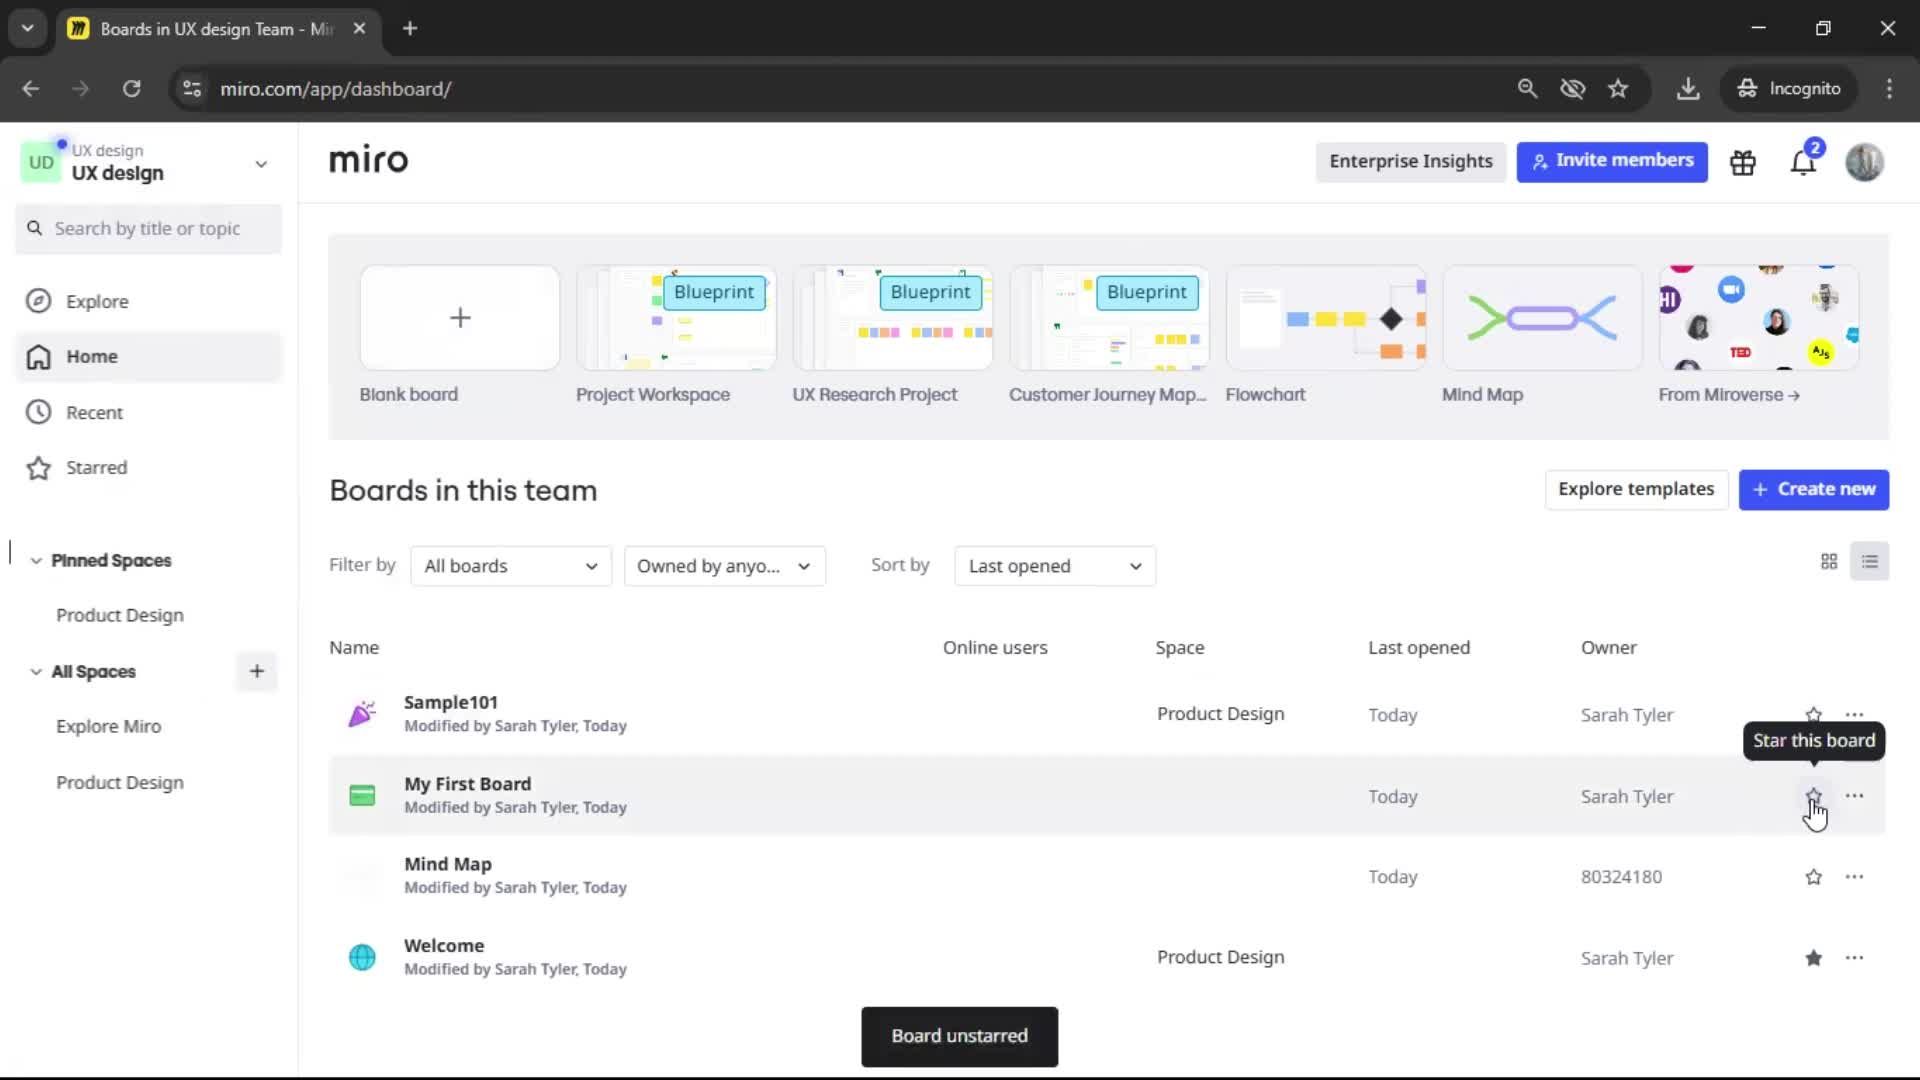
Task: Open more options for Mind Map
Action: pos(1854,877)
